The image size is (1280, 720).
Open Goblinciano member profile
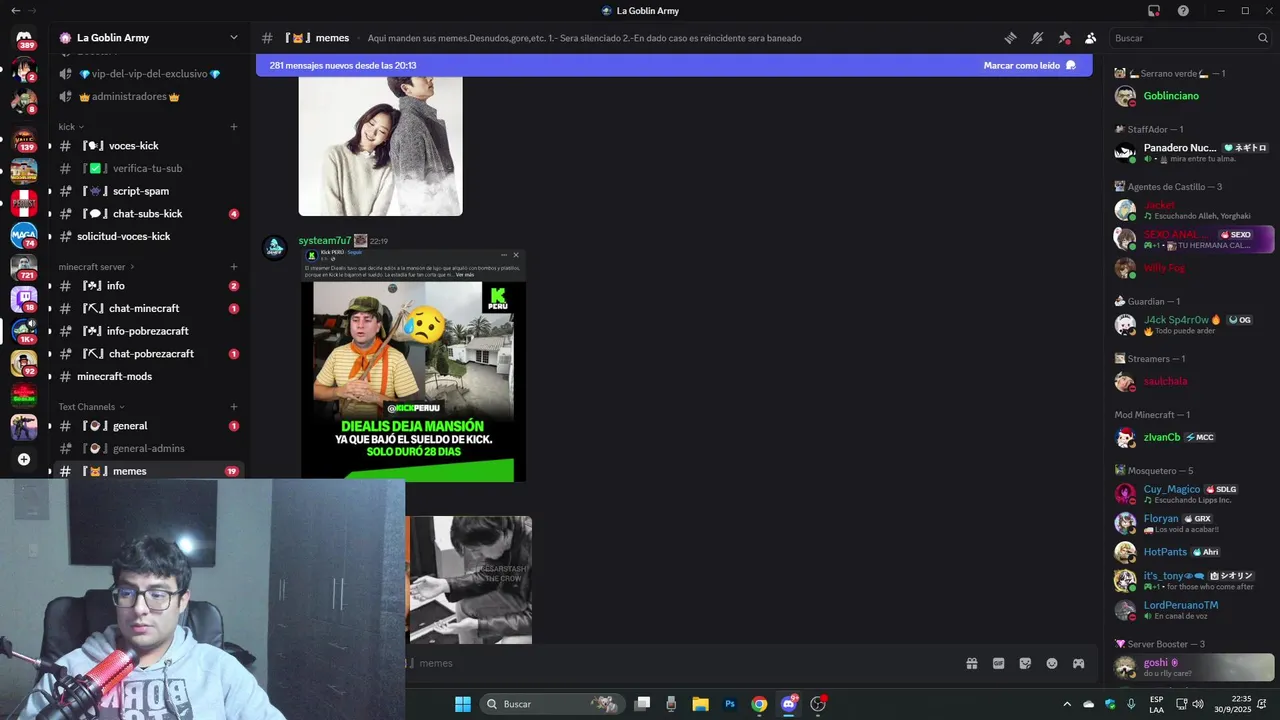click(x=1194, y=96)
